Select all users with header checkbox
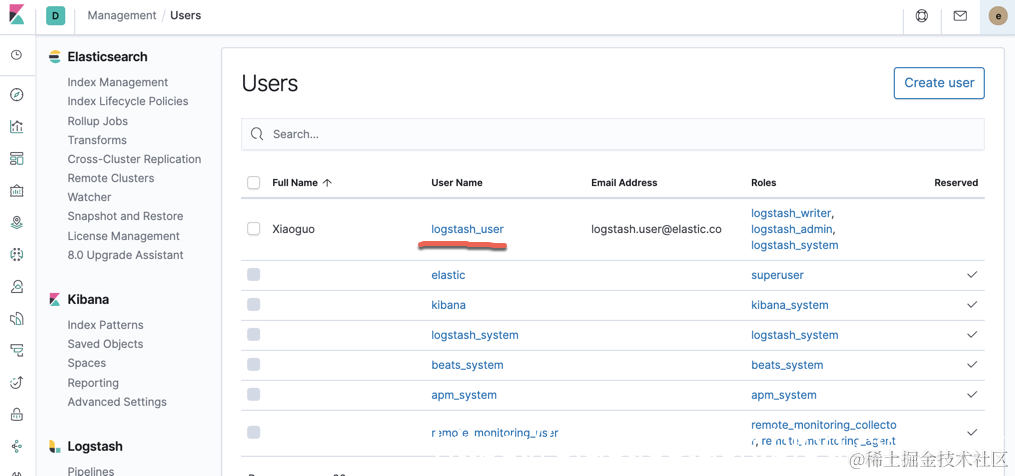Screen dimensions: 1015x476 point(254,183)
